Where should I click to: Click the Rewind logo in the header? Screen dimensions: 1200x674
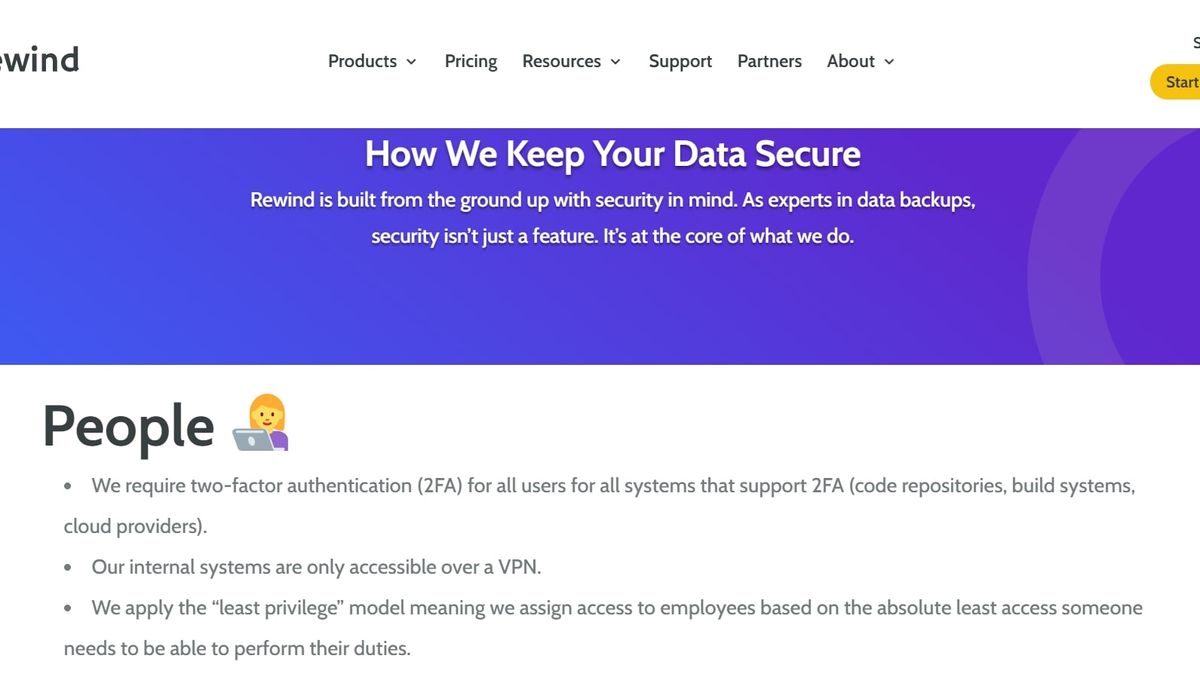(x=40, y=60)
